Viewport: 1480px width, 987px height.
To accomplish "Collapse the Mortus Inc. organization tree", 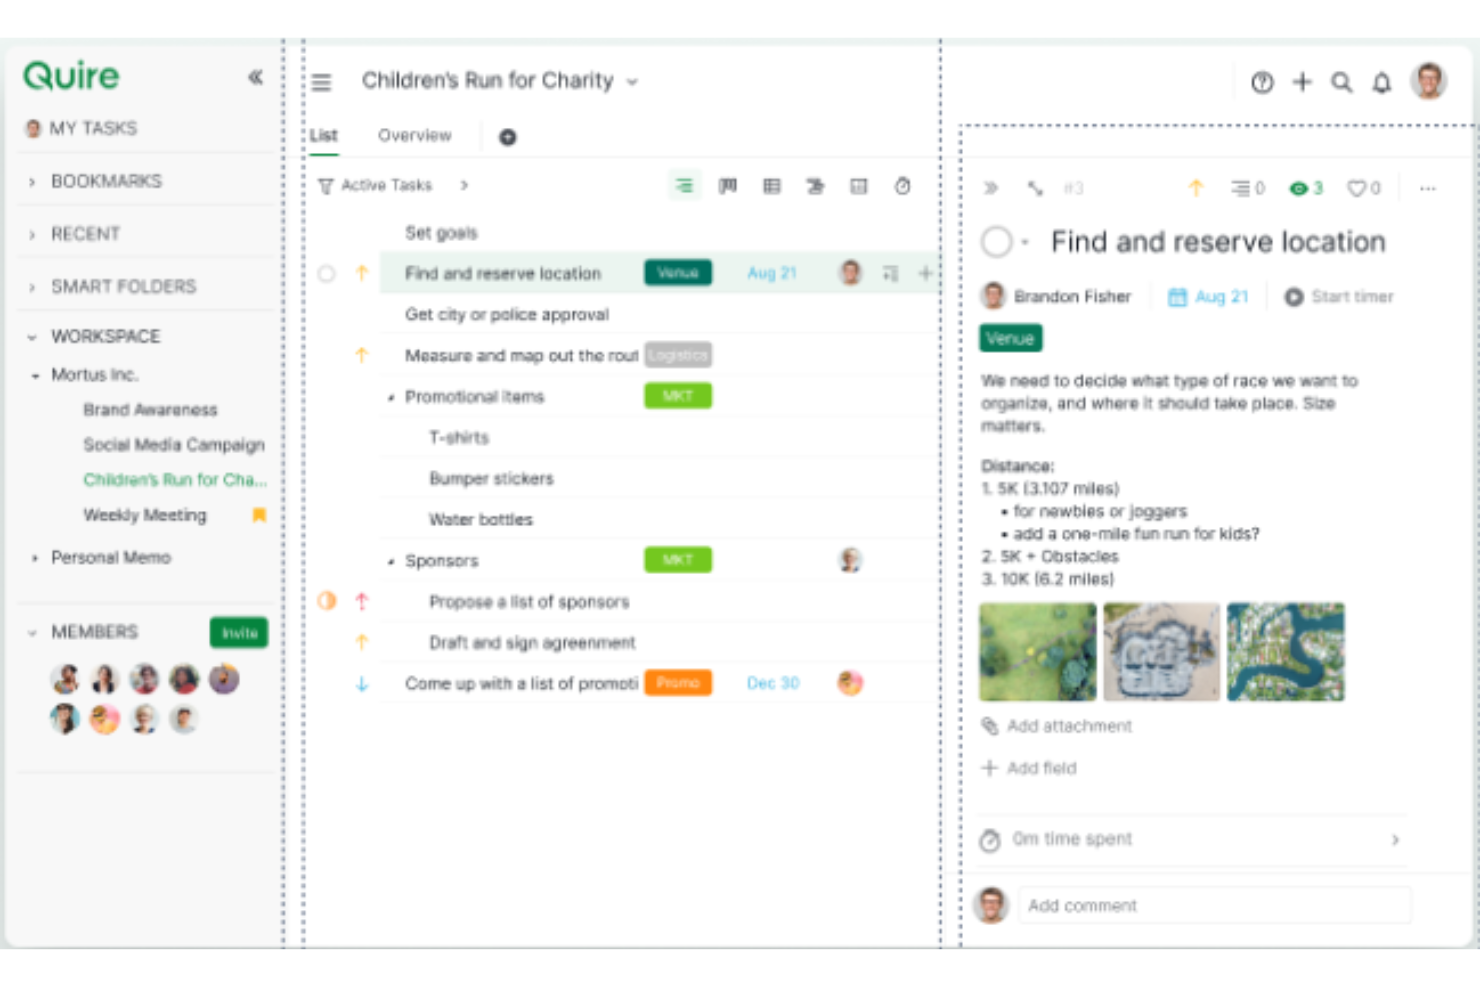I will point(35,376).
